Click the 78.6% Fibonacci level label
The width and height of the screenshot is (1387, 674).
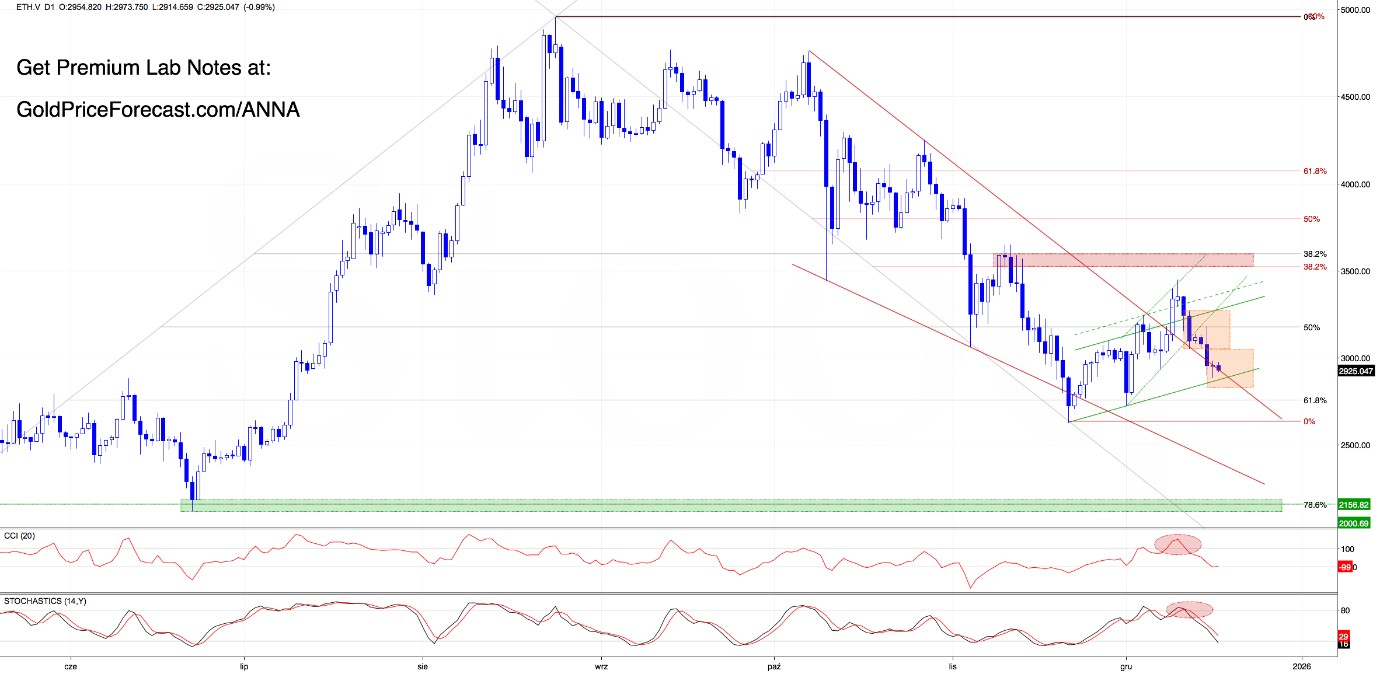(1314, 505)
